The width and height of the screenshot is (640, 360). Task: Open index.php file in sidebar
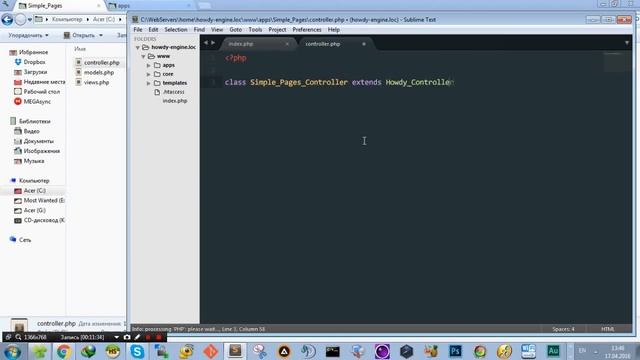point(175,101)
